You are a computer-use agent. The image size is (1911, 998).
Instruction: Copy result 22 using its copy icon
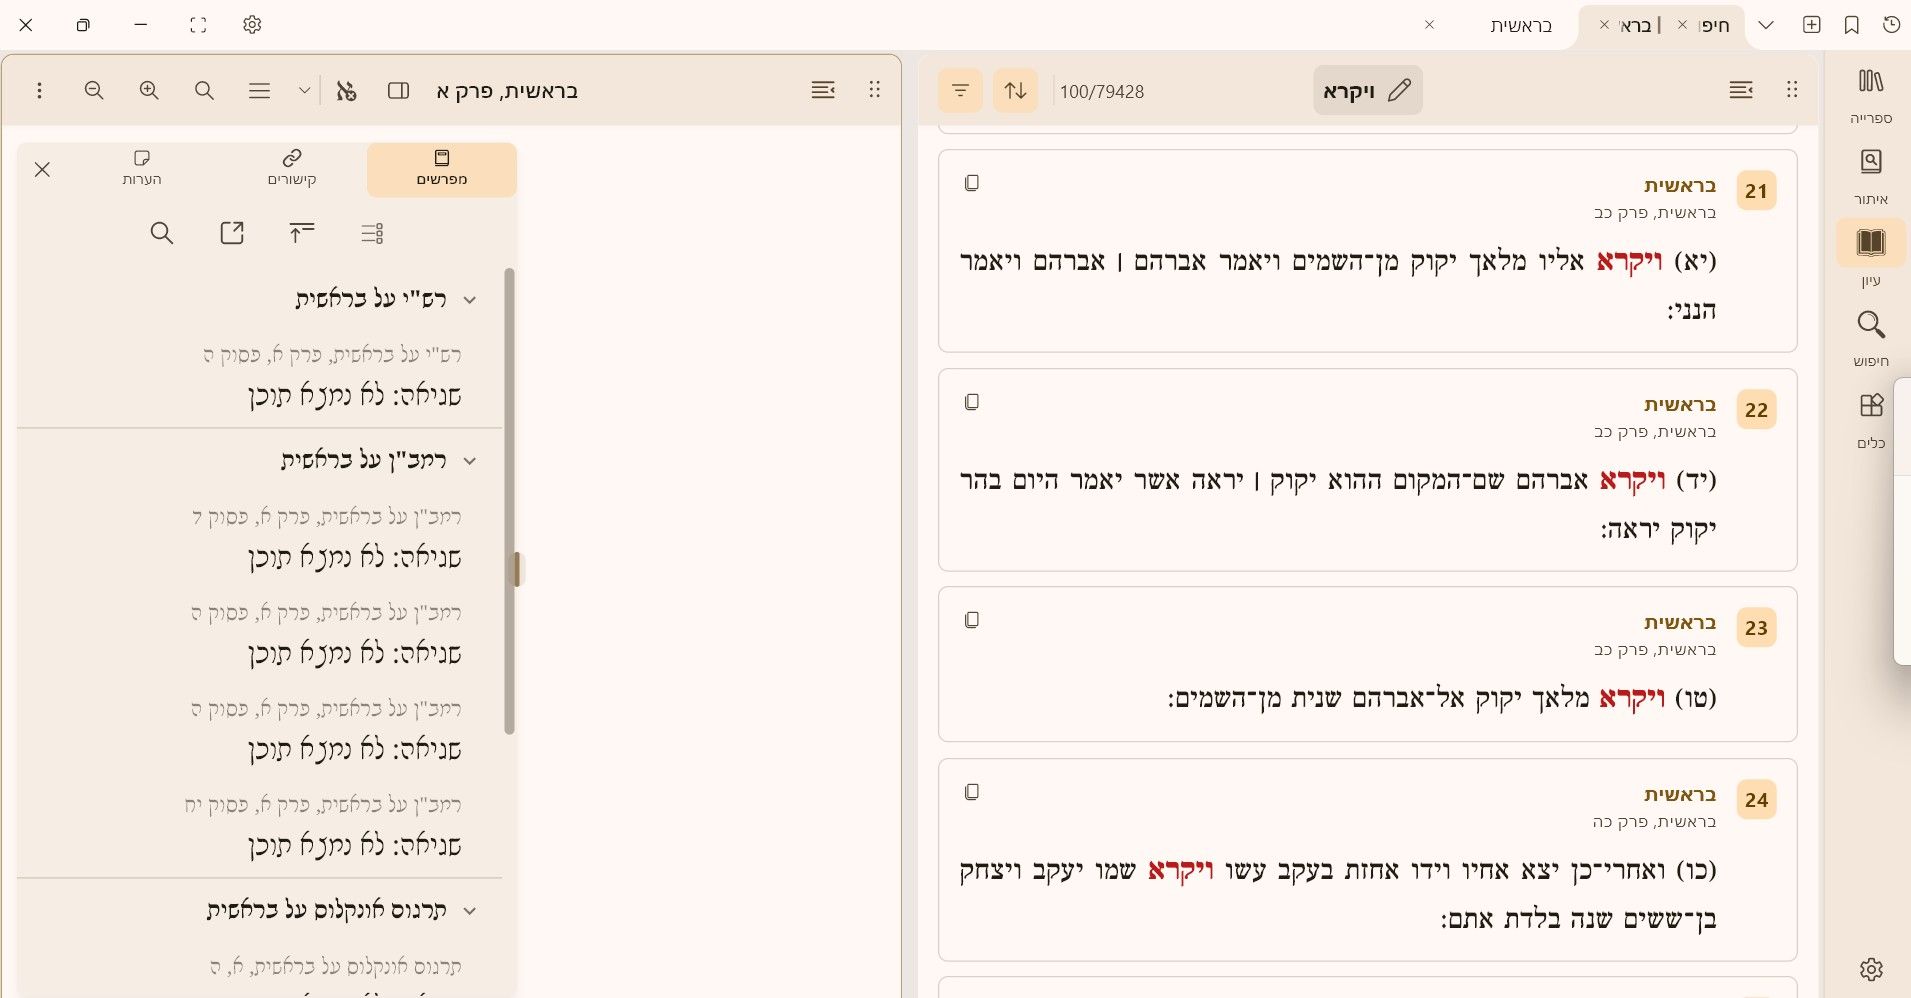click(x=971, y=402)
